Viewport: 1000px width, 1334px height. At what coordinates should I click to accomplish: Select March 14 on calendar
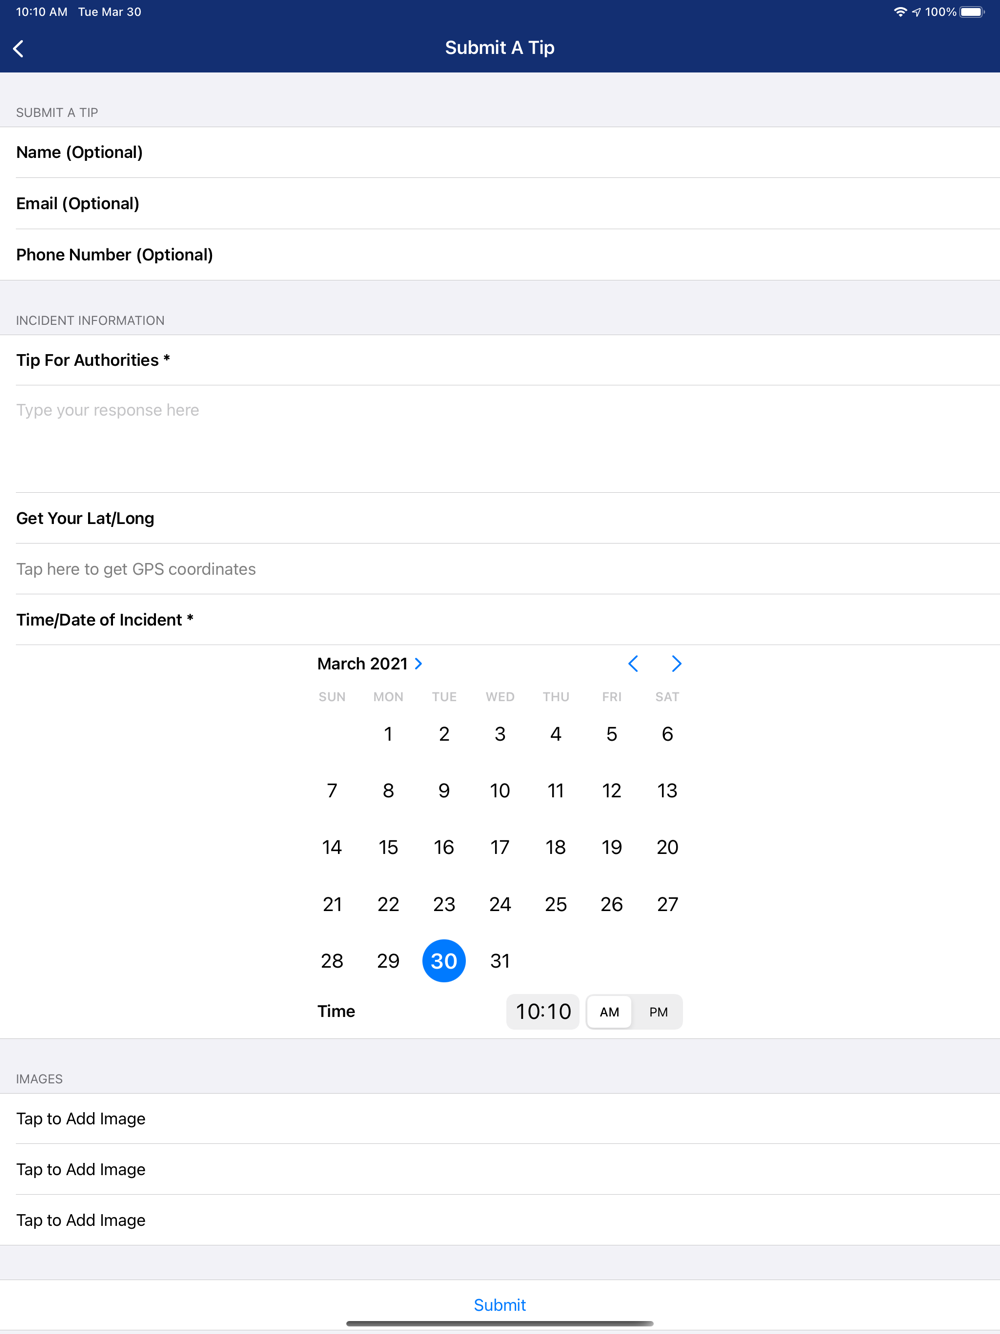pyautogui.click(x=332, y=847)
